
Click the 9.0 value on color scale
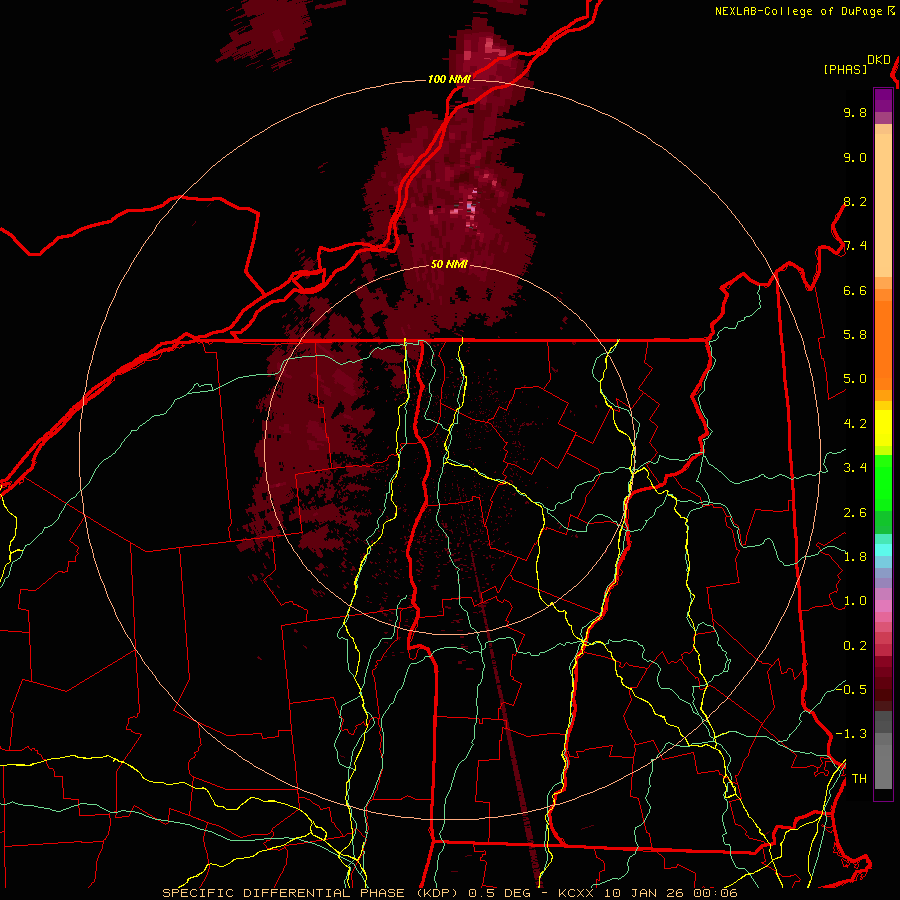point(855,157)
